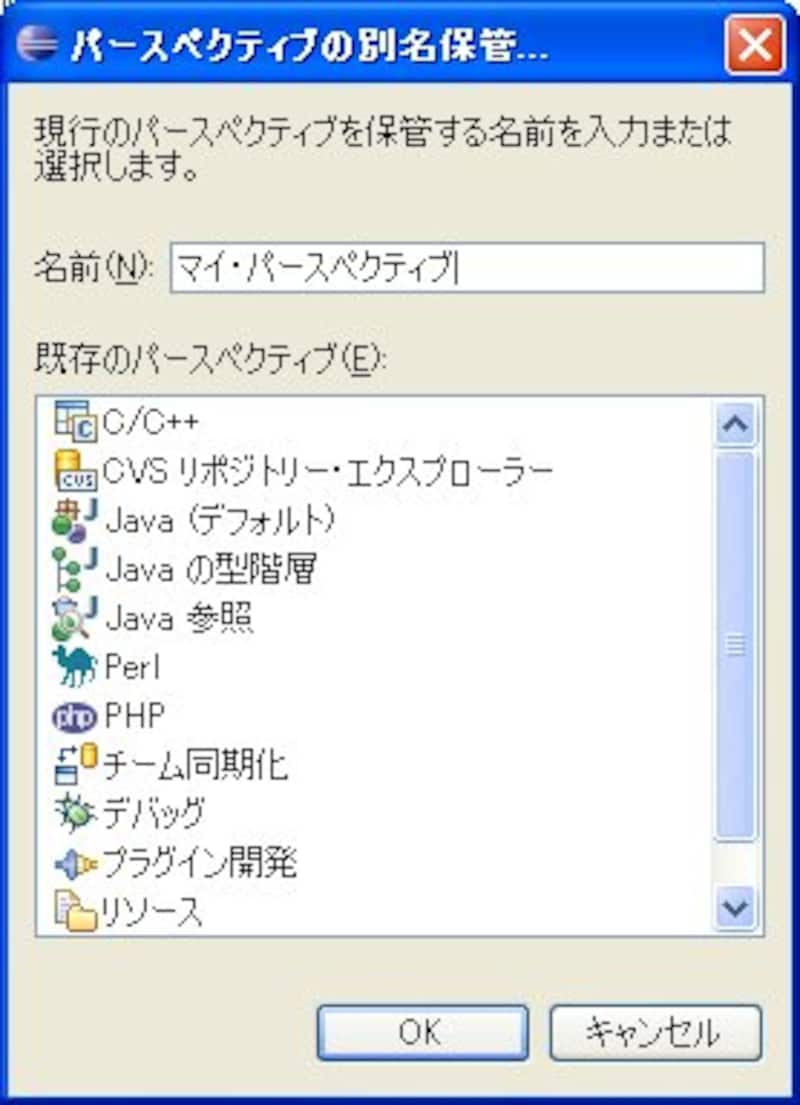Image resolution: width=800 pixels, height=1105 pixels.
Task: Click the Java の型階層 icon
Action: click(75, 569)
